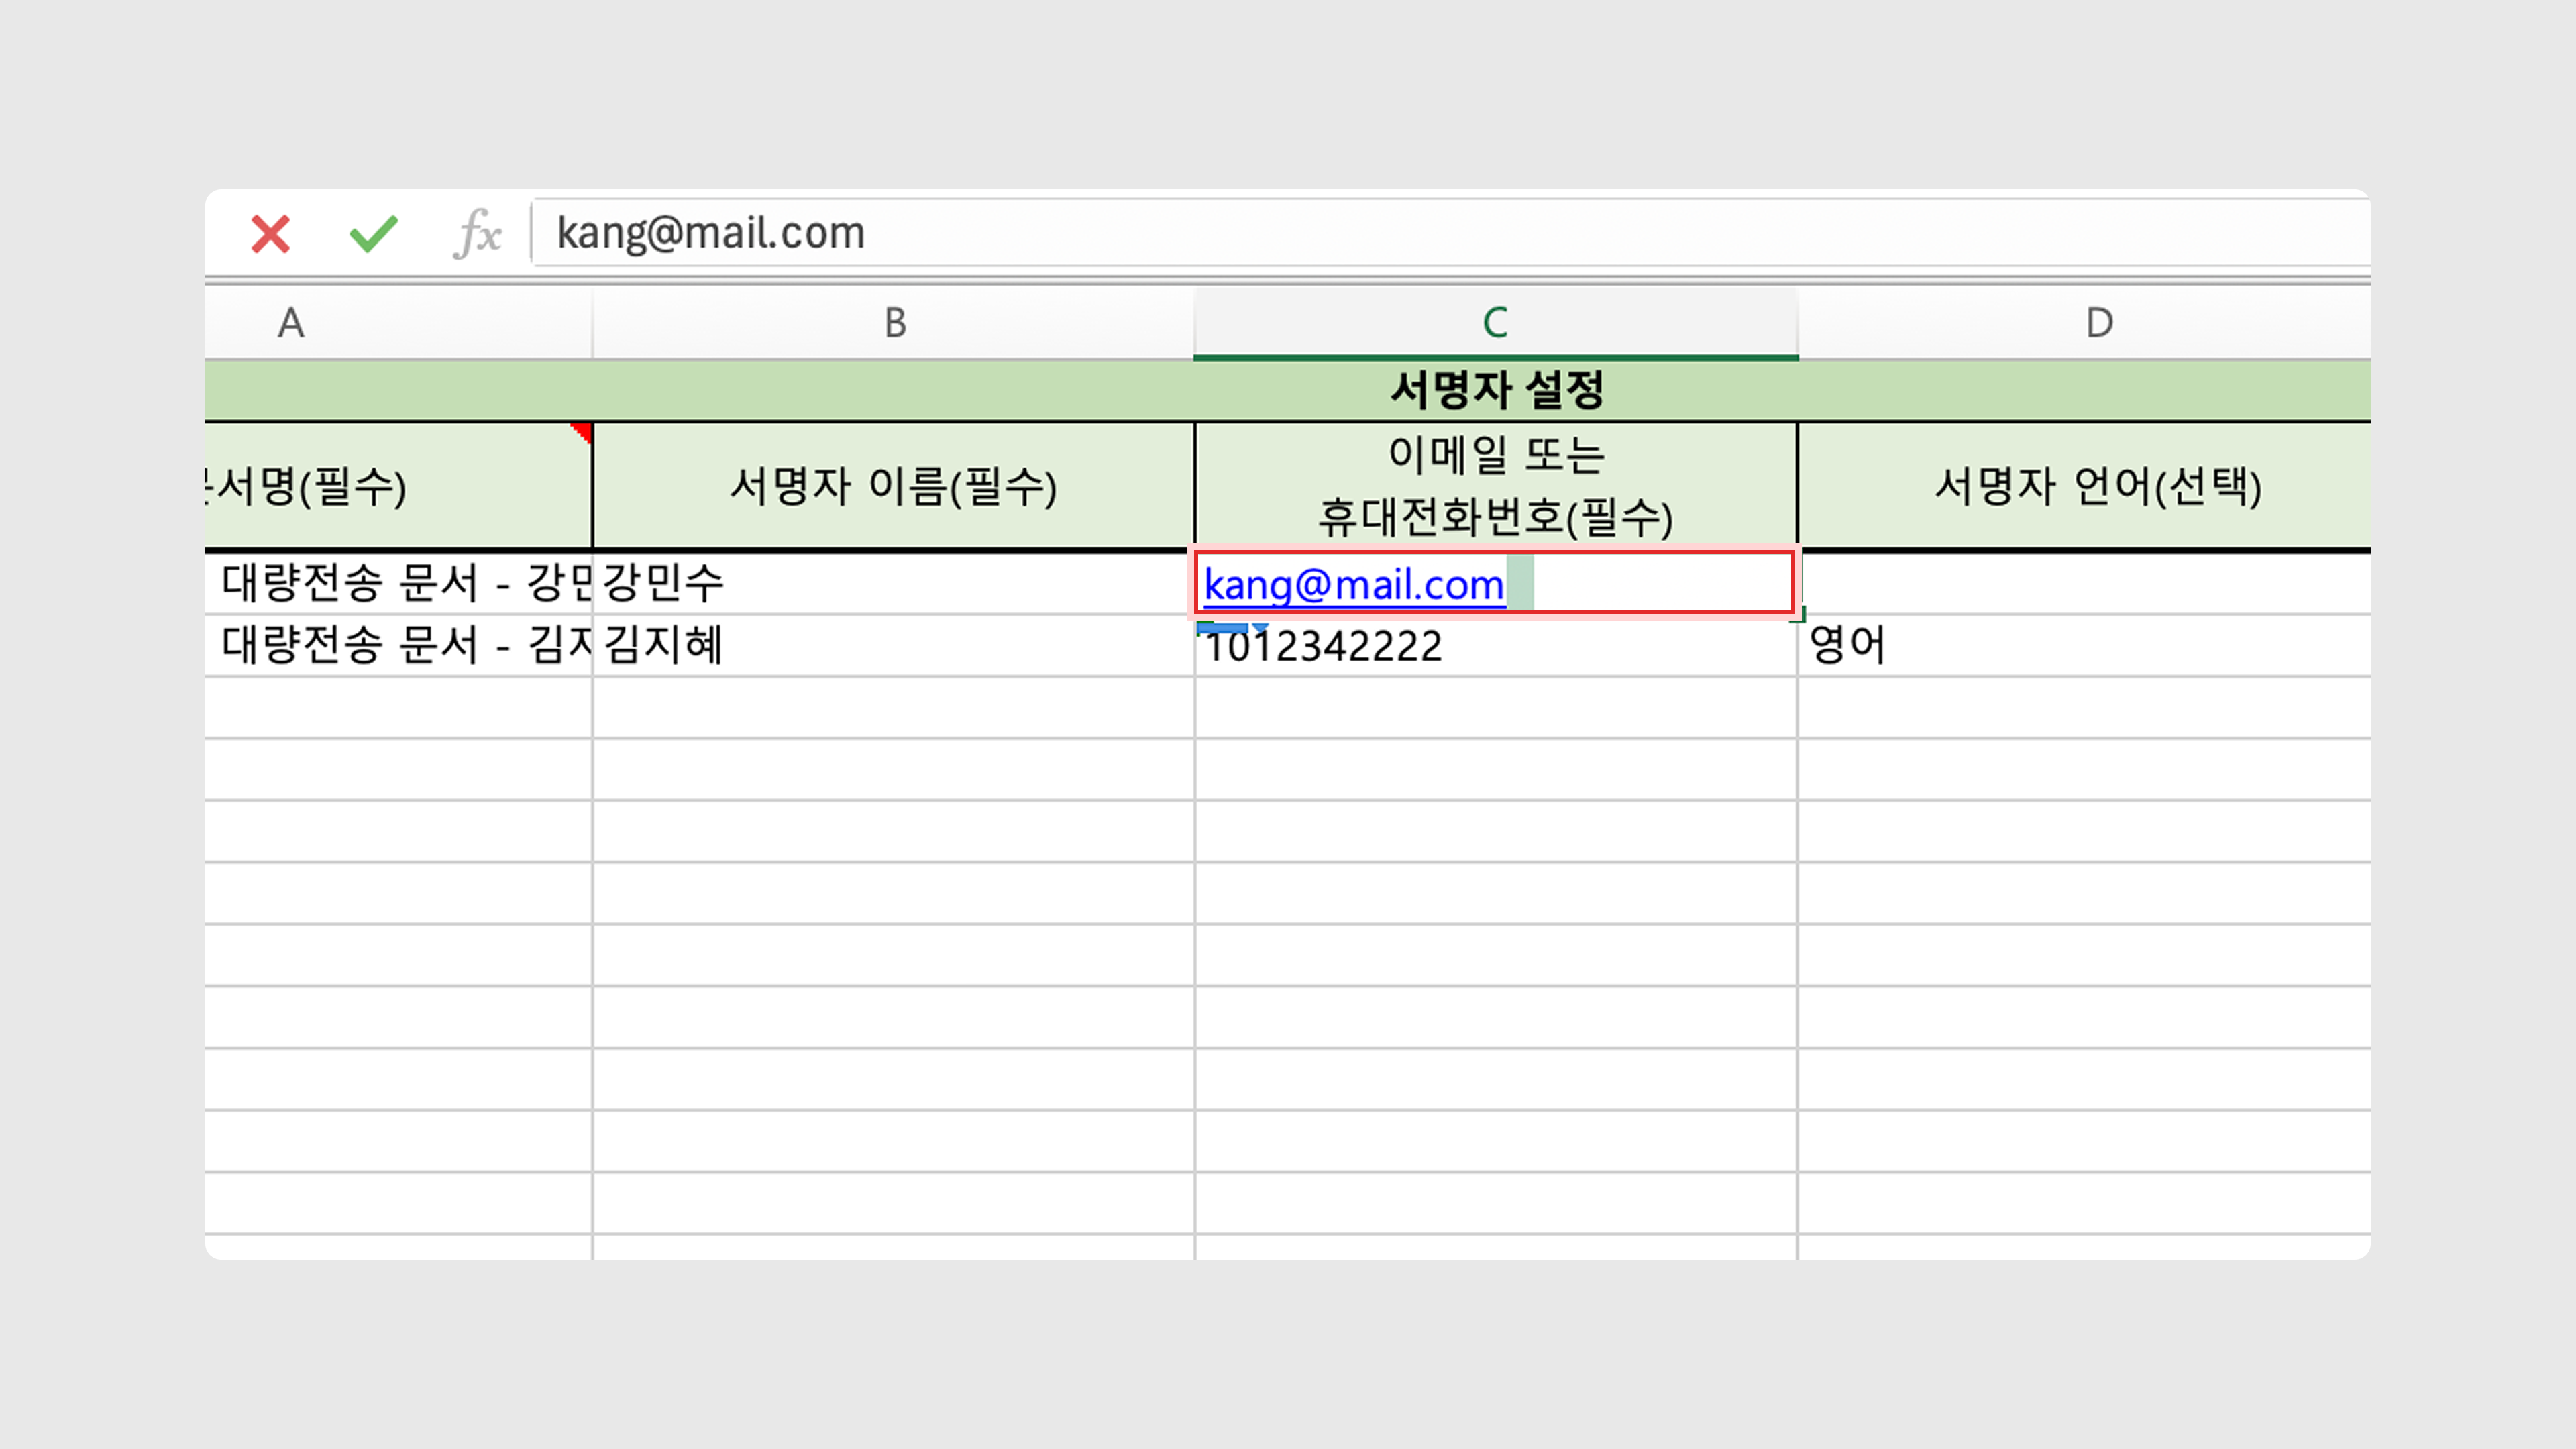Click the empty language cell beside kang@mail.com
This screenshot has width=2576, height=1449.
coord(2084,583)
